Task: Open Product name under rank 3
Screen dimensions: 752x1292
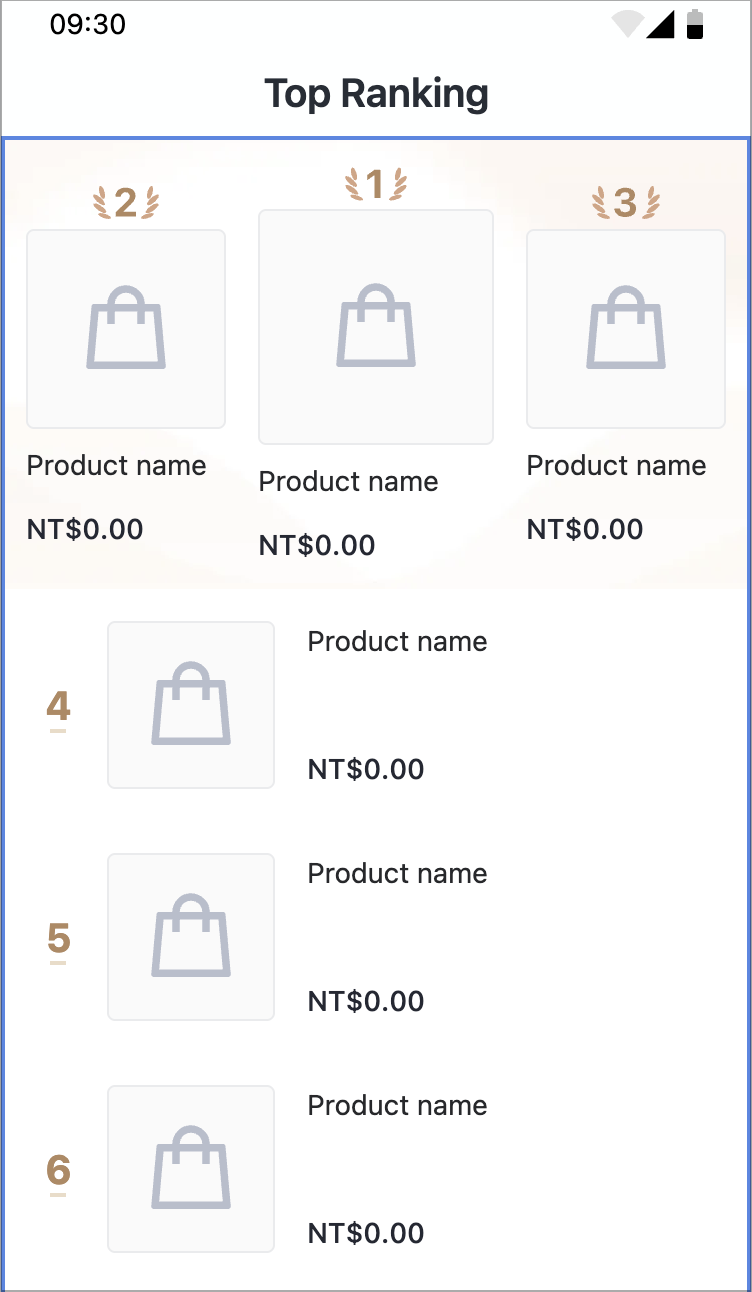Action: click(616, 466)
